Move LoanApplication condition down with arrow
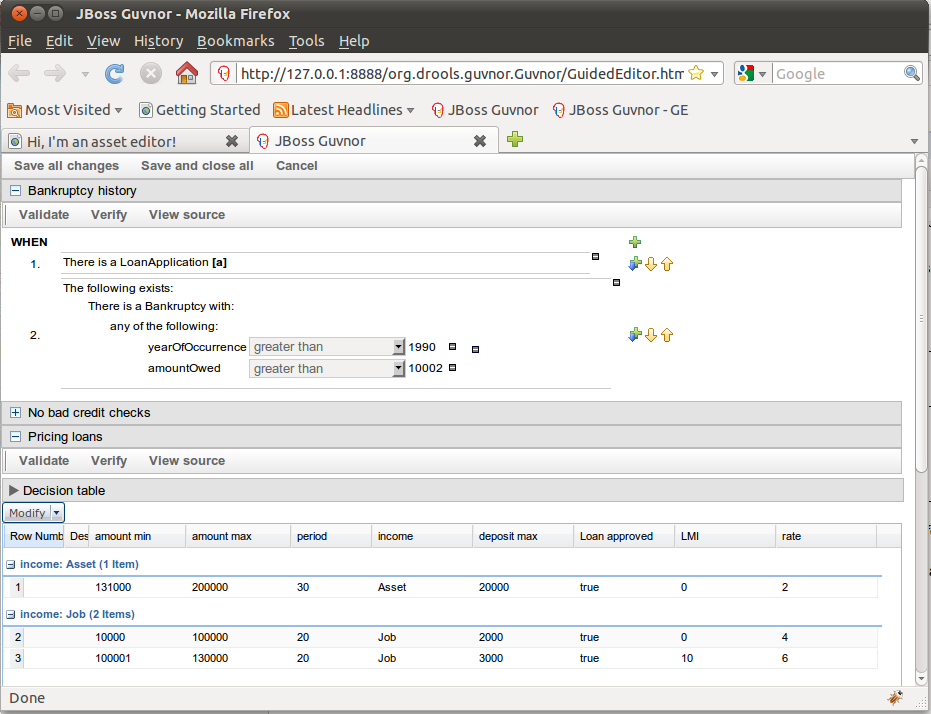The height and width of the screenshot is (714, 931). pyautogui.click(x=650, y=264)
